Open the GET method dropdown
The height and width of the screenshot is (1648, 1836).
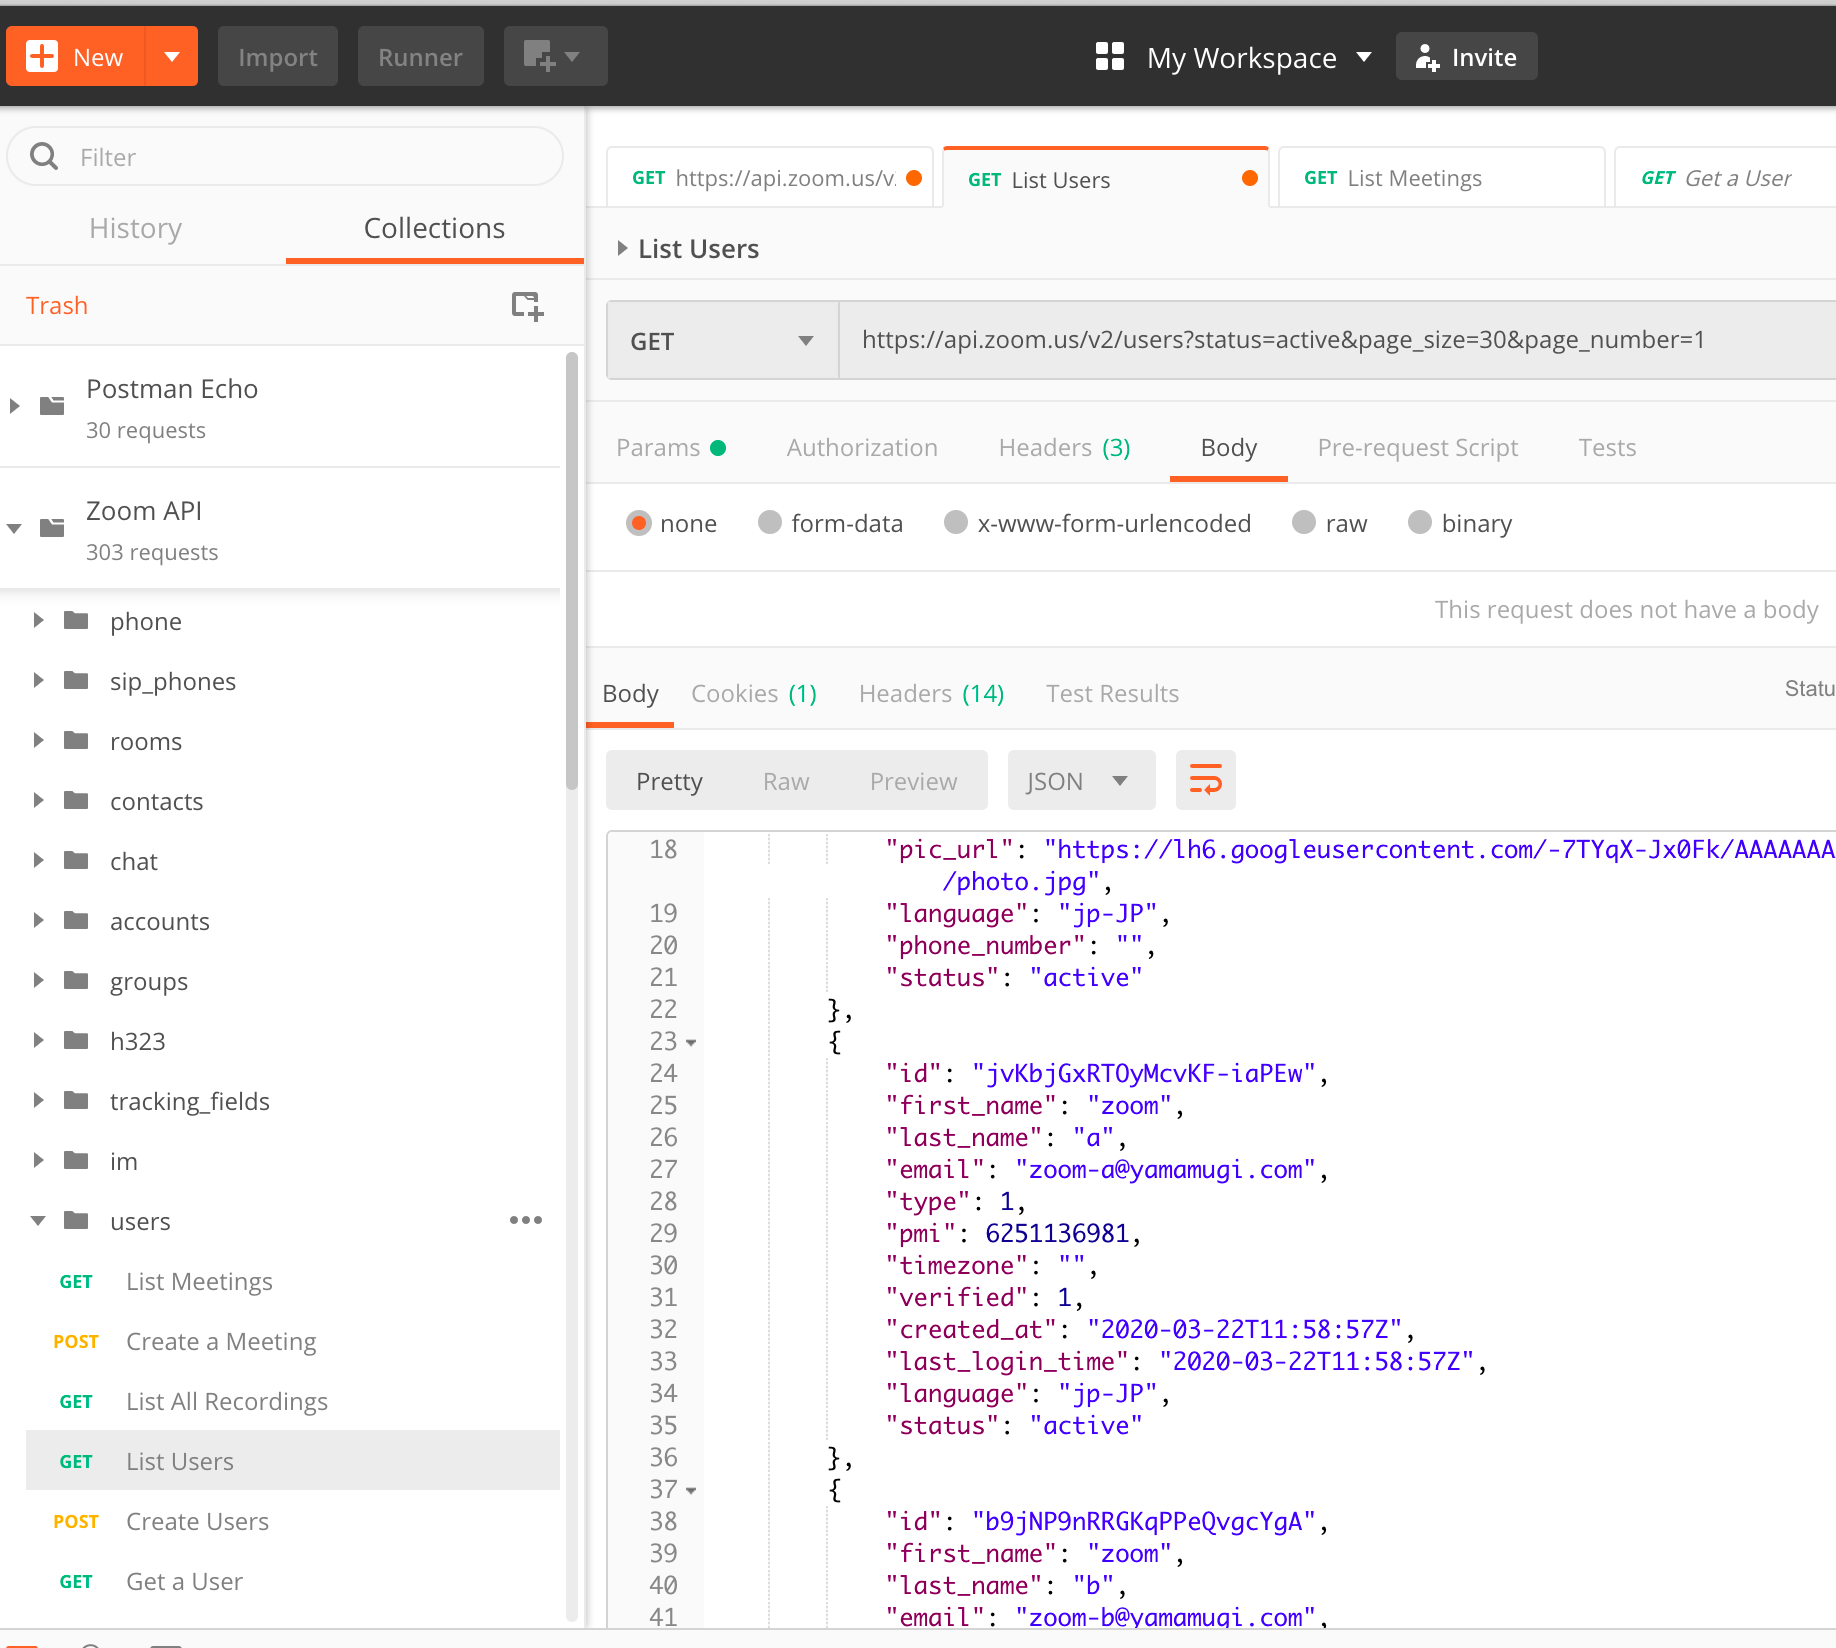point(722,341)
